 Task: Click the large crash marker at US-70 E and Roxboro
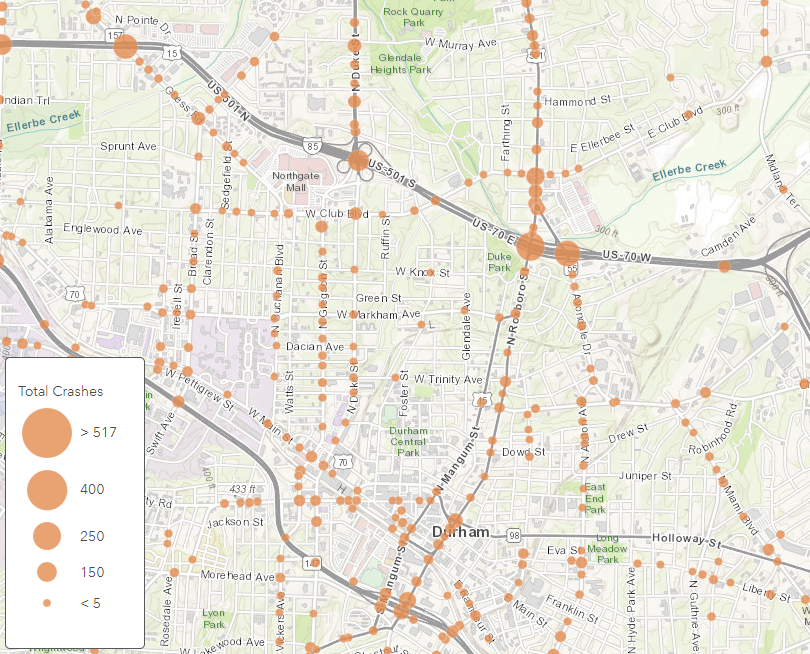click(x=531, y=246)
